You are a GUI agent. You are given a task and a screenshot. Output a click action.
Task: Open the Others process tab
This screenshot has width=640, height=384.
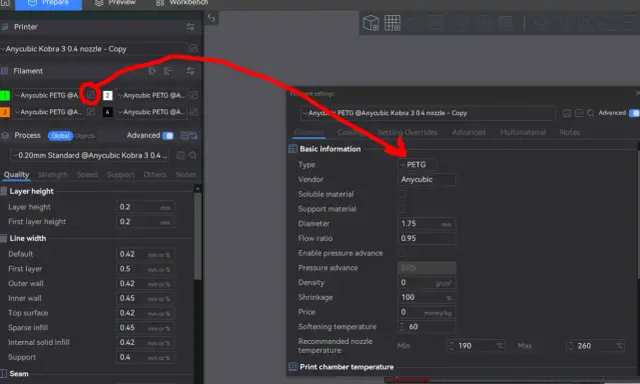(x=155, y=175)
